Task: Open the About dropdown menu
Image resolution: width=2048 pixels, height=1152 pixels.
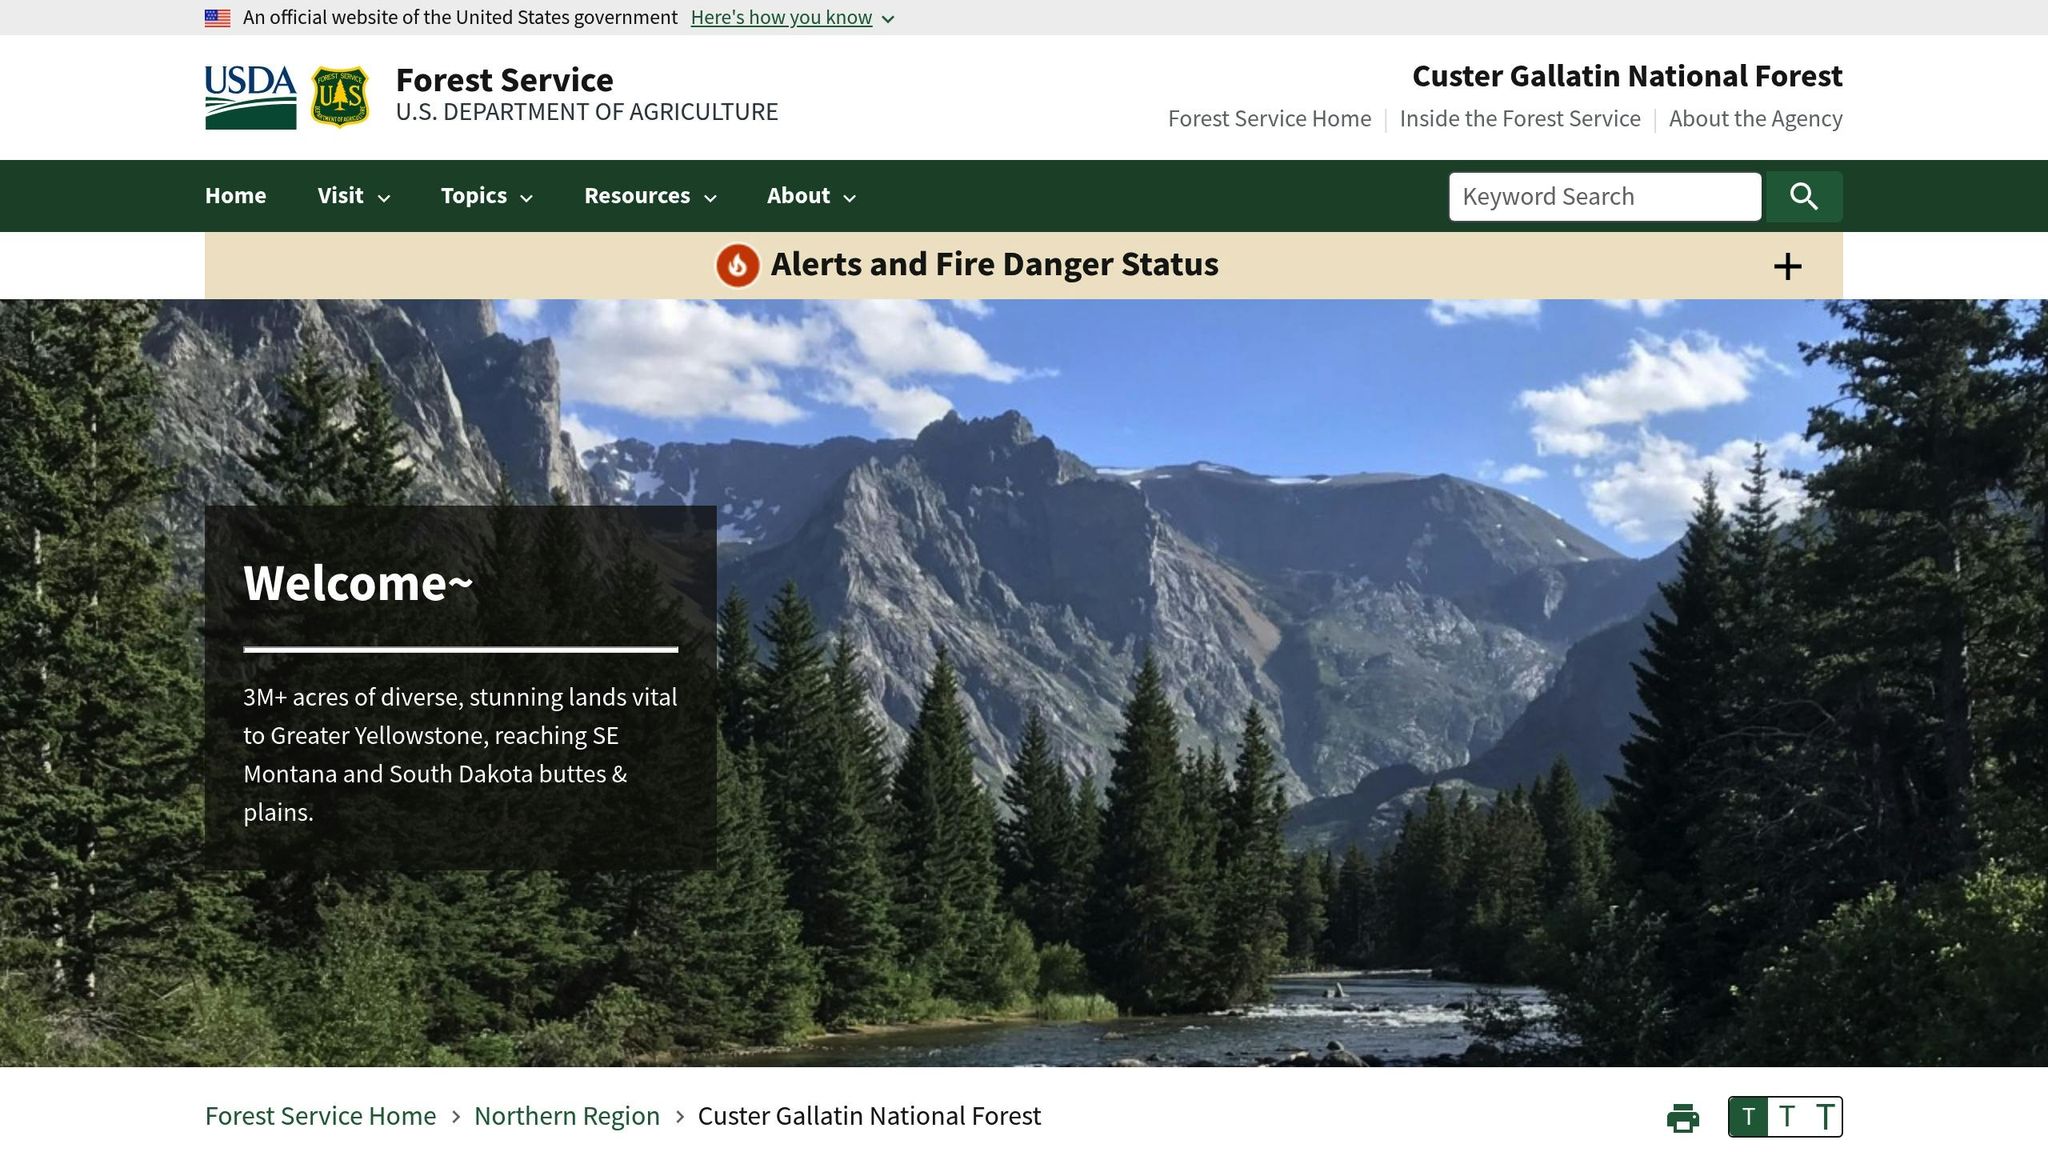Action: tap(811, 196)
